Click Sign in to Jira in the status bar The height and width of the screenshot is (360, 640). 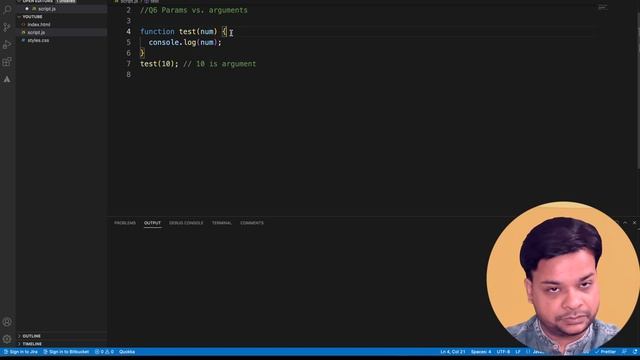(x=21, y=352)
